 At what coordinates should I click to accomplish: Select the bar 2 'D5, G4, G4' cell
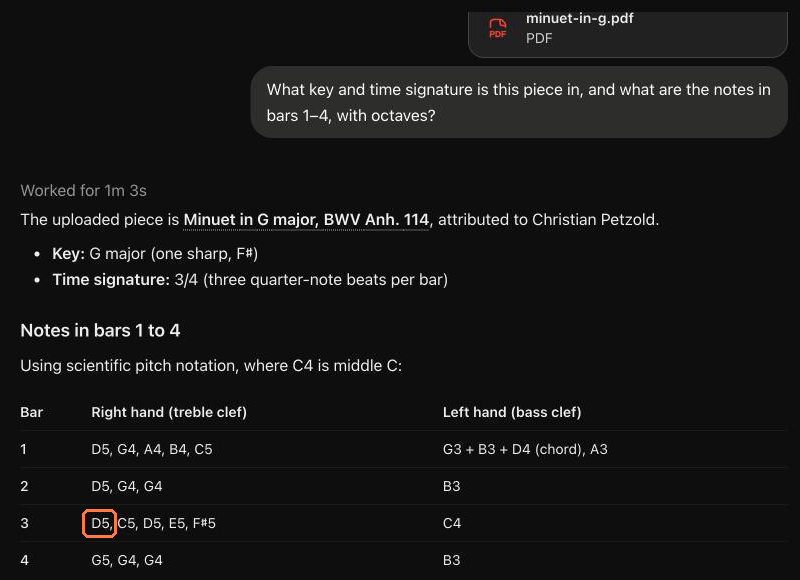127,486
